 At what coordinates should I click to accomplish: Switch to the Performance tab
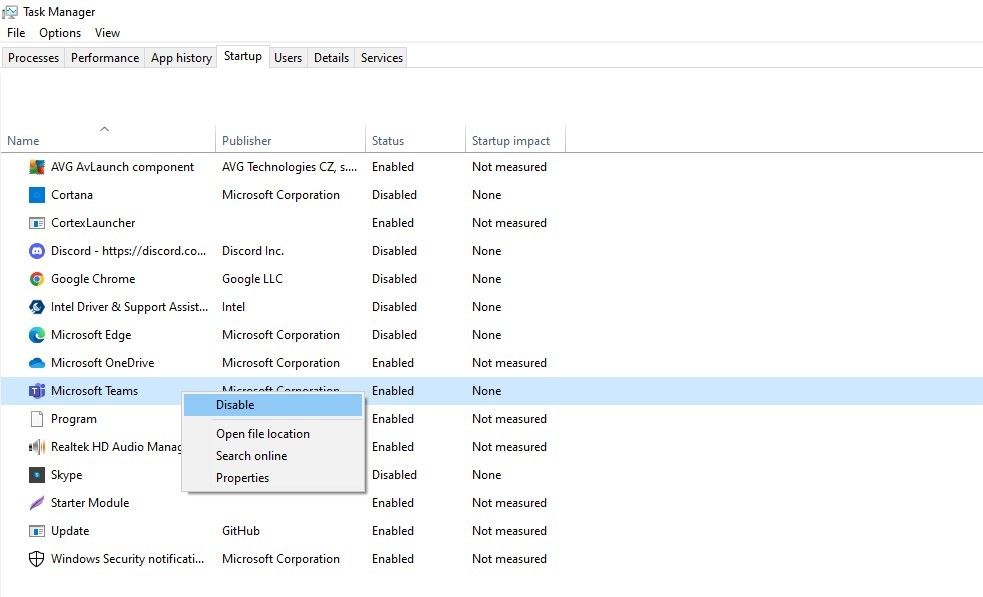[x=105, y=58]
